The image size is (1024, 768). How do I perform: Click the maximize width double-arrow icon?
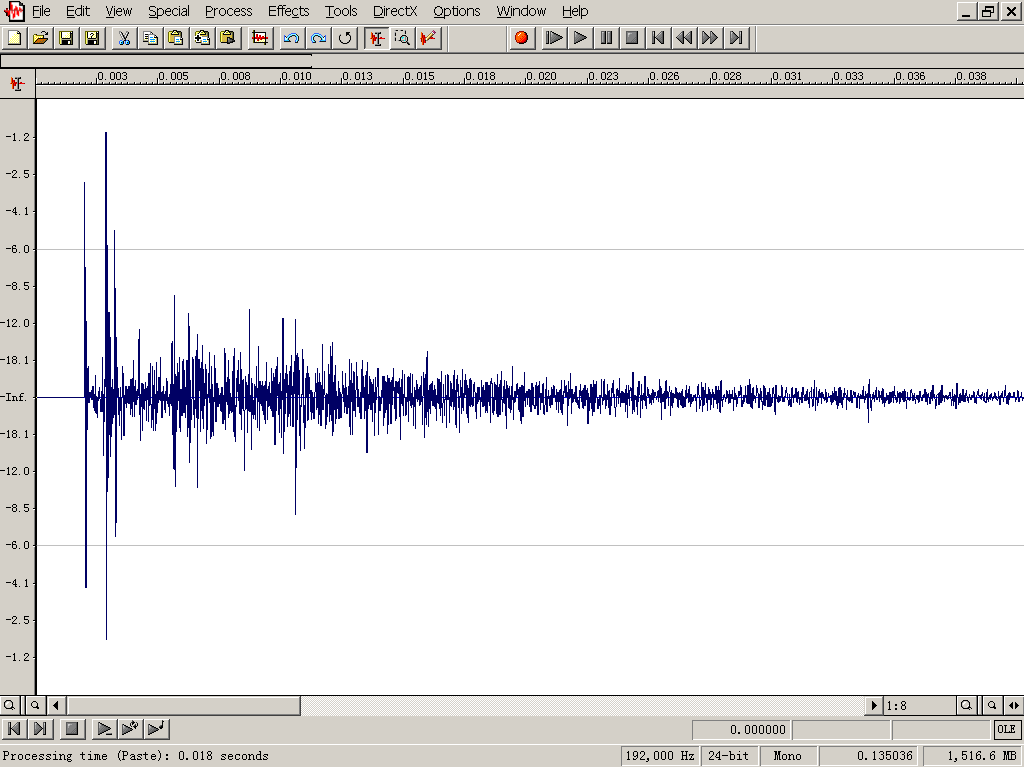point(1013,705)
